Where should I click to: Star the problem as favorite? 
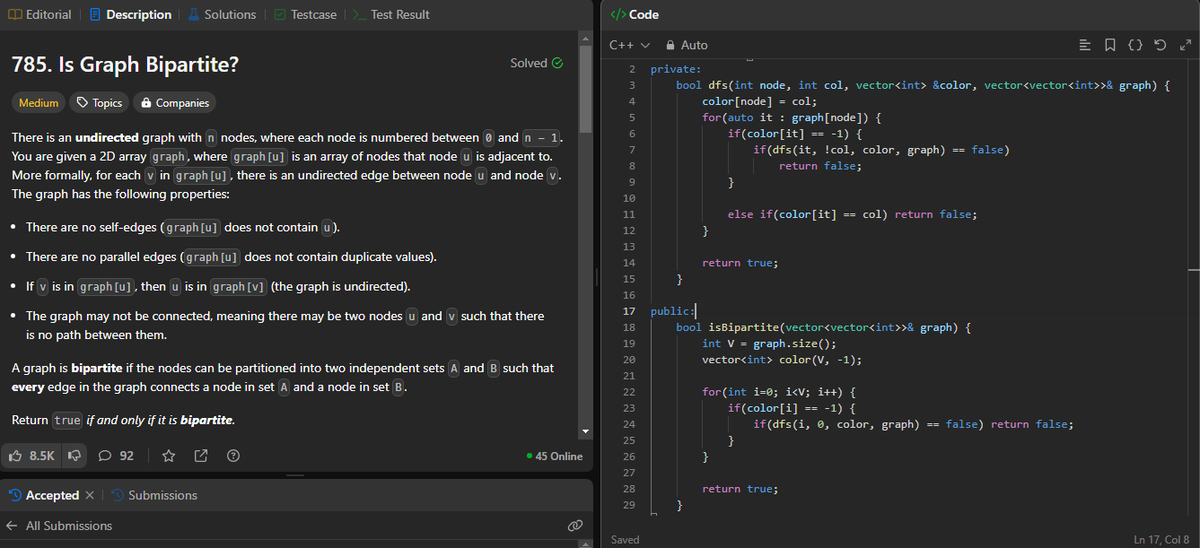pos(169,456)
